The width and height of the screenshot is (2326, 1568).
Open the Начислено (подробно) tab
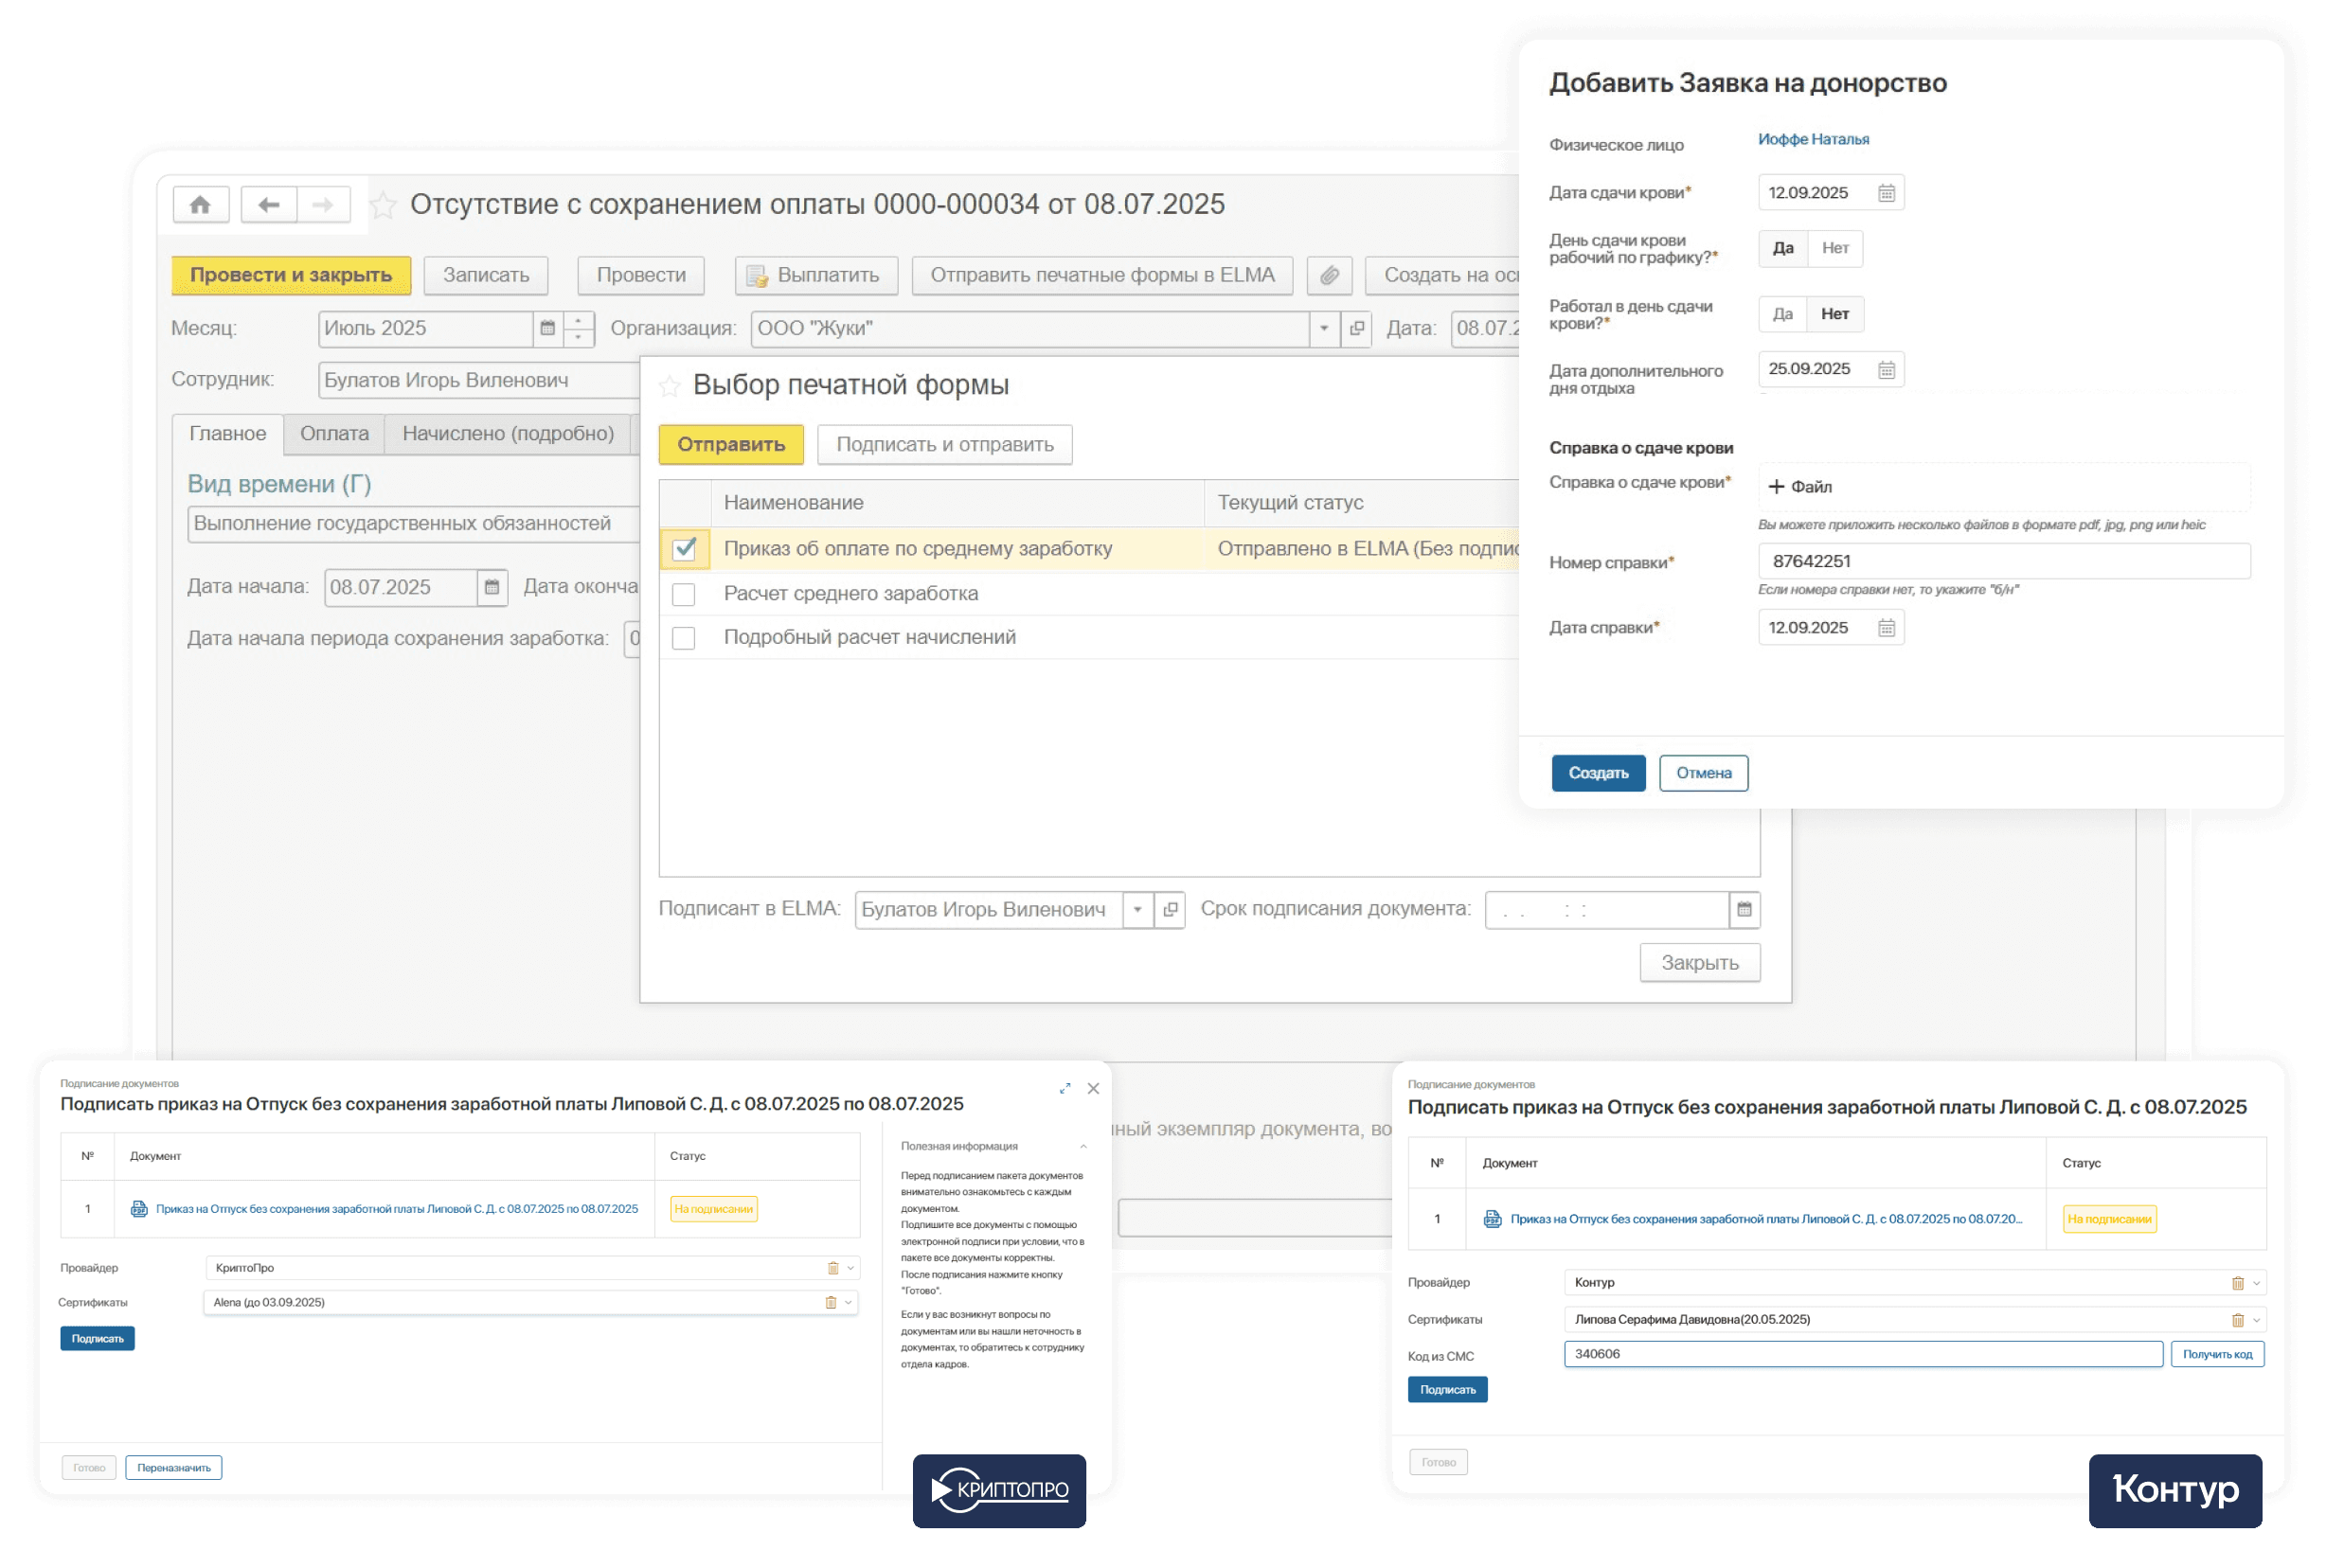tap(508, 433)
